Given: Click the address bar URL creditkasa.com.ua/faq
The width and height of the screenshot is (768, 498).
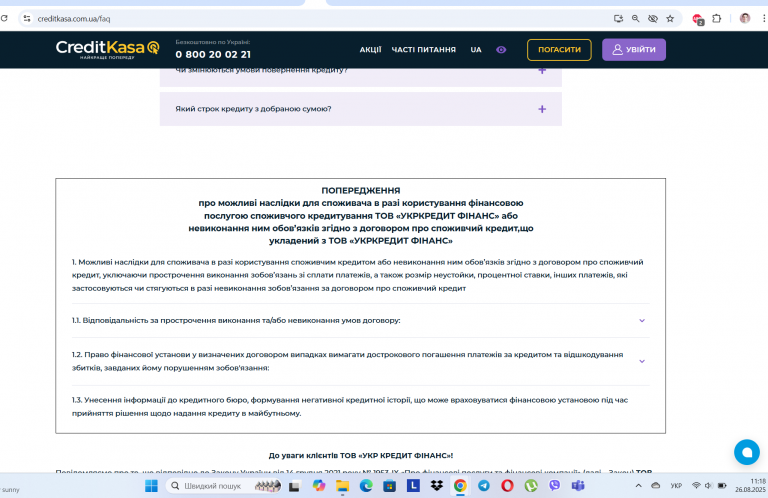Looking at the screenshot, I should tap(74, 19).
